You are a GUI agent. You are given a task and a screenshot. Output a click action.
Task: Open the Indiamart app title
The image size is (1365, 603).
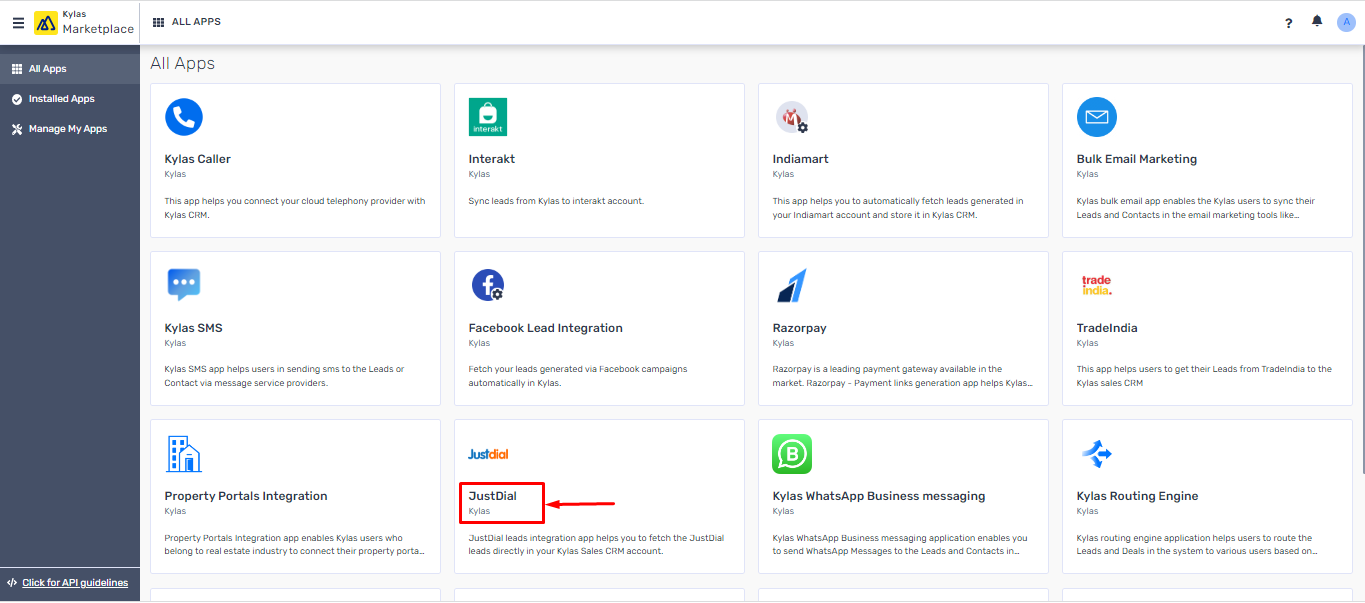(x=801, y=159)
